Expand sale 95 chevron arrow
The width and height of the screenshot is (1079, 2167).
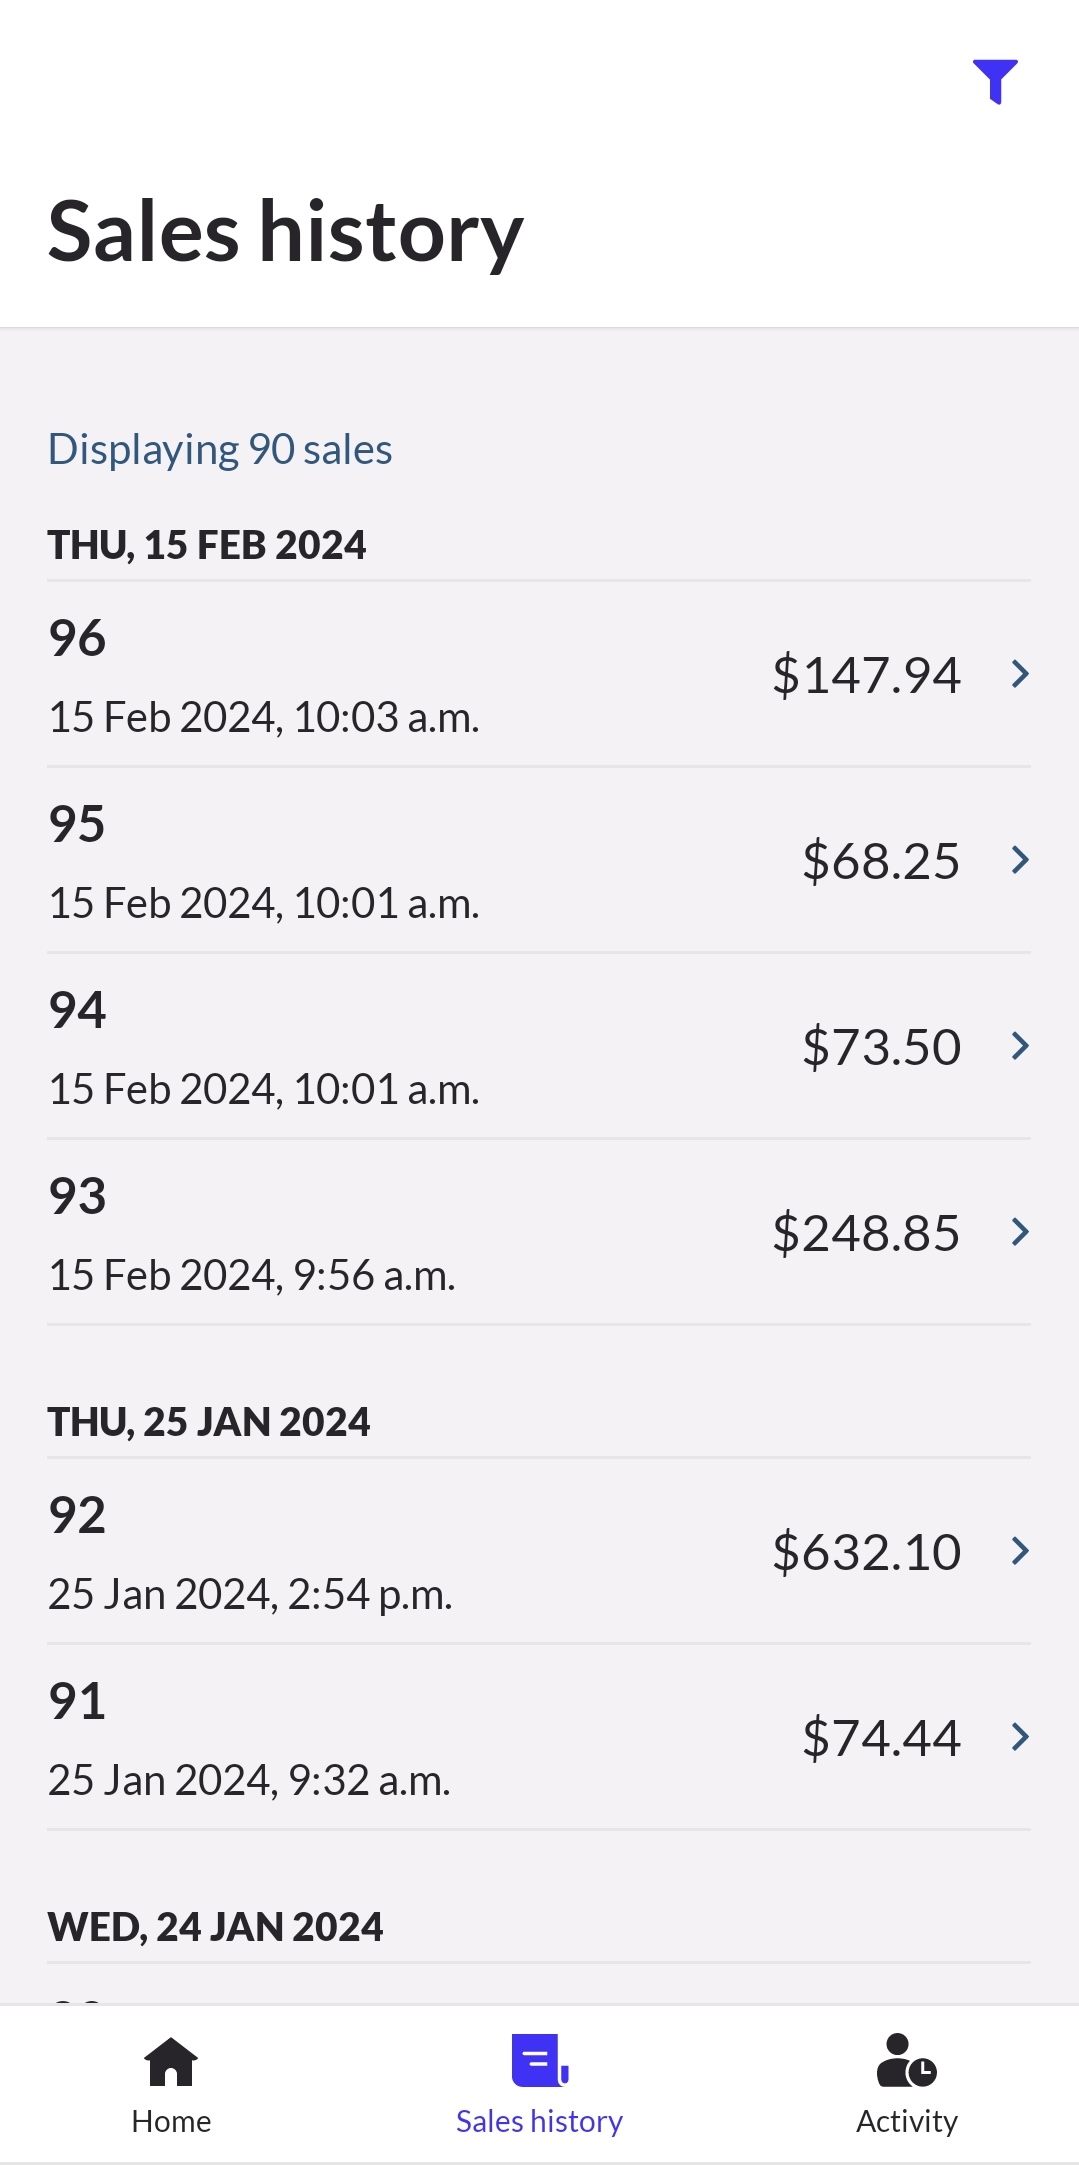pyautogui.click(x=1020, y=860)
